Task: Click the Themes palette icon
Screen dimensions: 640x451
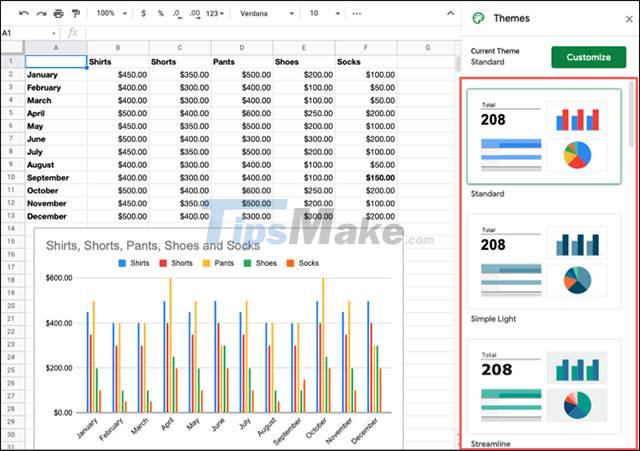Action: pos(478,18)
